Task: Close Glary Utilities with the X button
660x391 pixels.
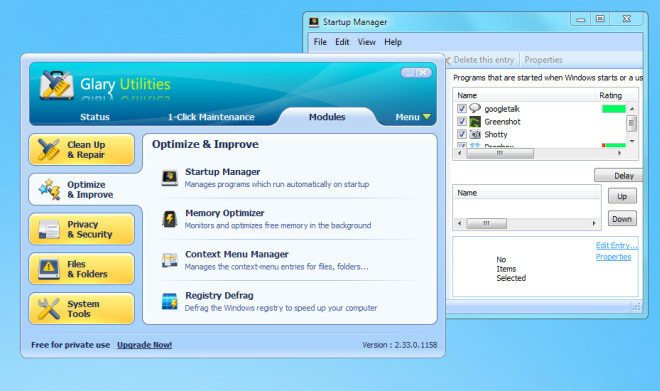Action: [x=423, y=73]
